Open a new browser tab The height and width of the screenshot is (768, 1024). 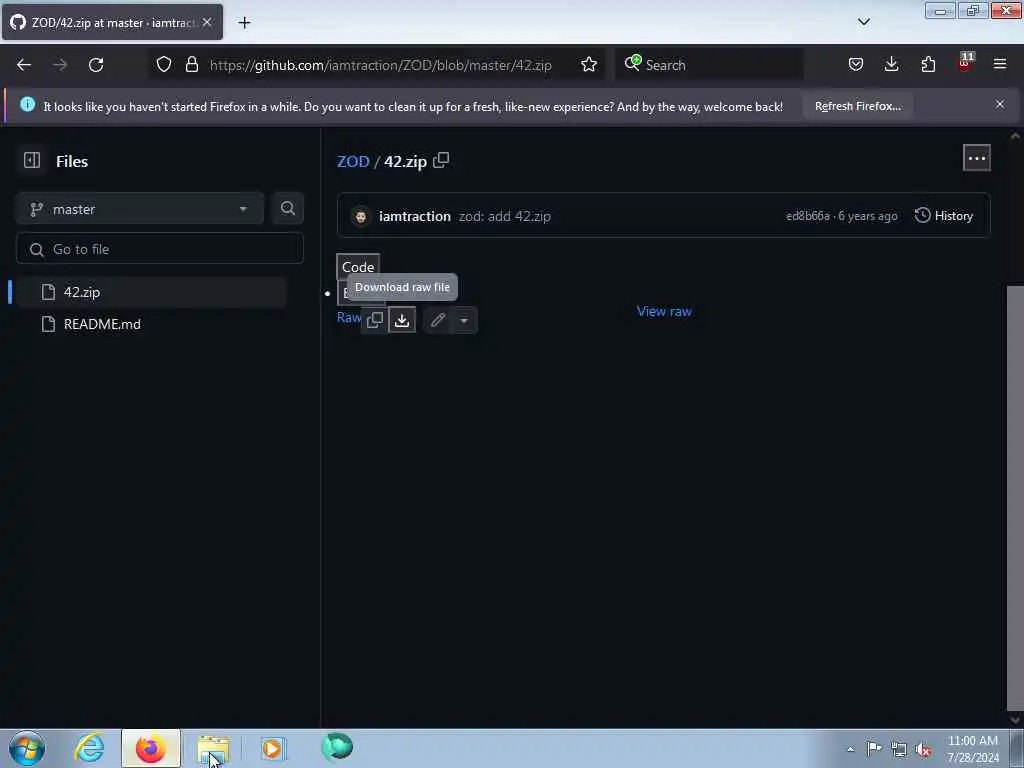pyautogui.click(x=244, y=23)
